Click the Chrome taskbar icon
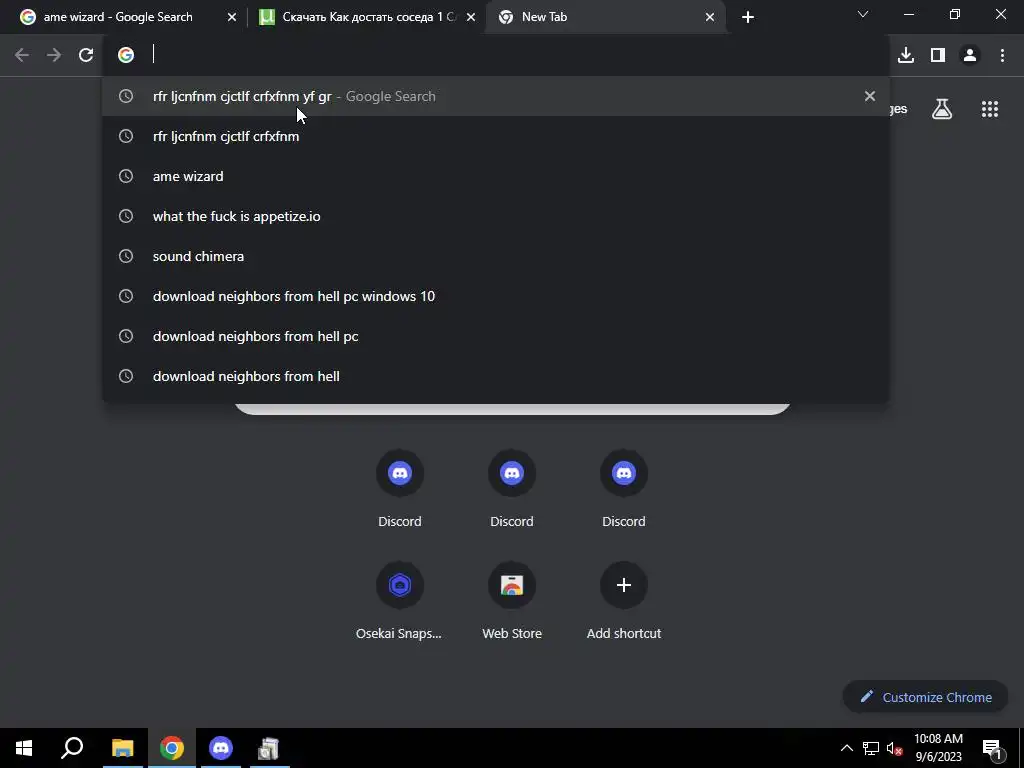This screenshot has width=1024, height=768. pyautogui.click(x=171, y=748)
